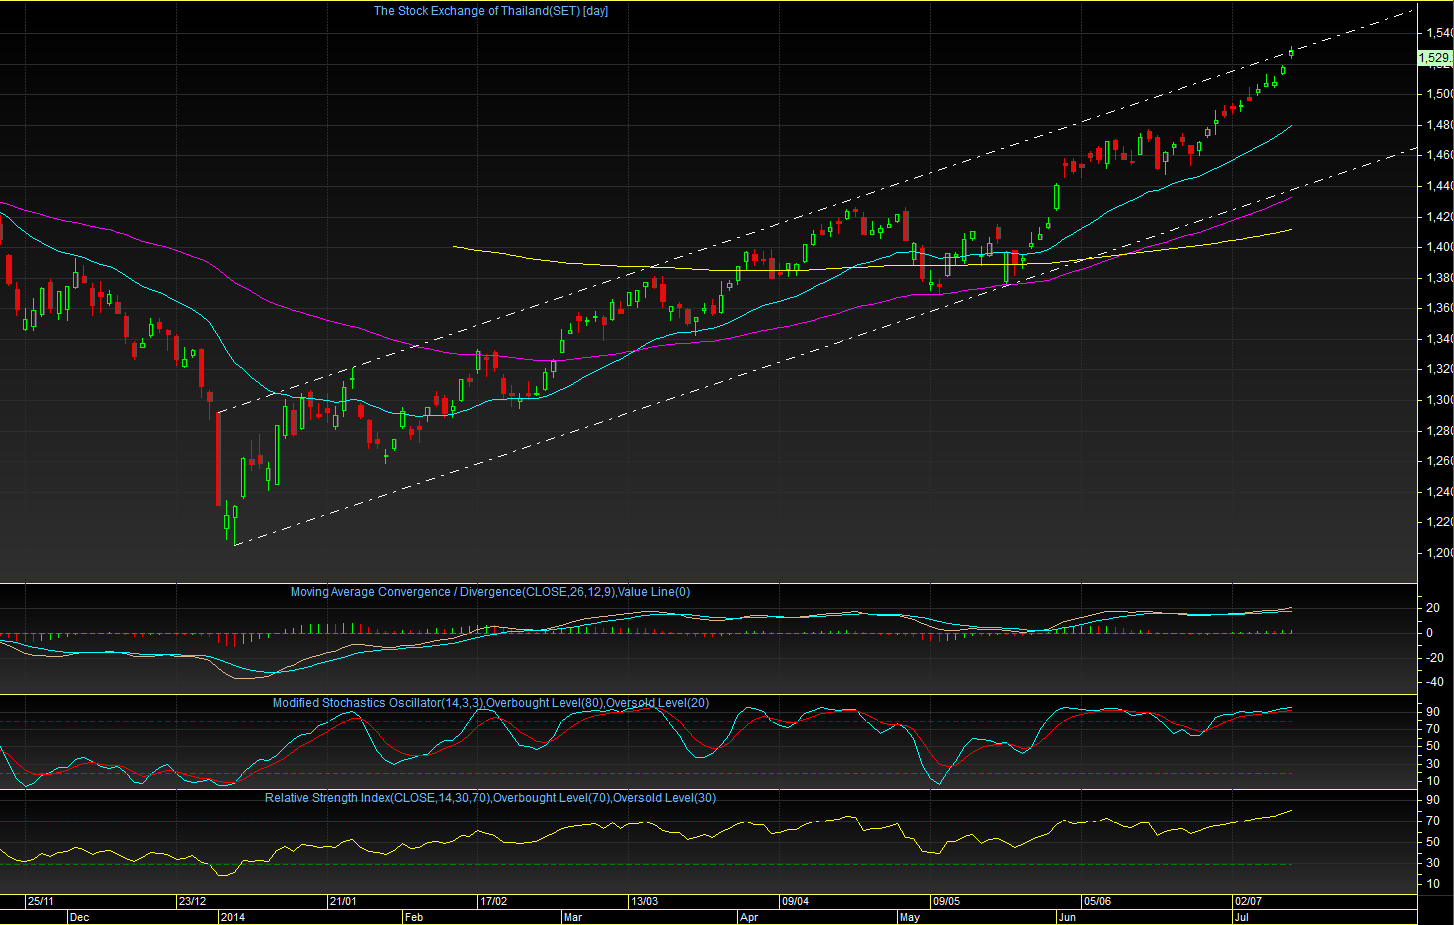The width and height of the screenshot is (1454, 925).
Task: Click the 1,540 price axis label
Action: coord(1440,33)
